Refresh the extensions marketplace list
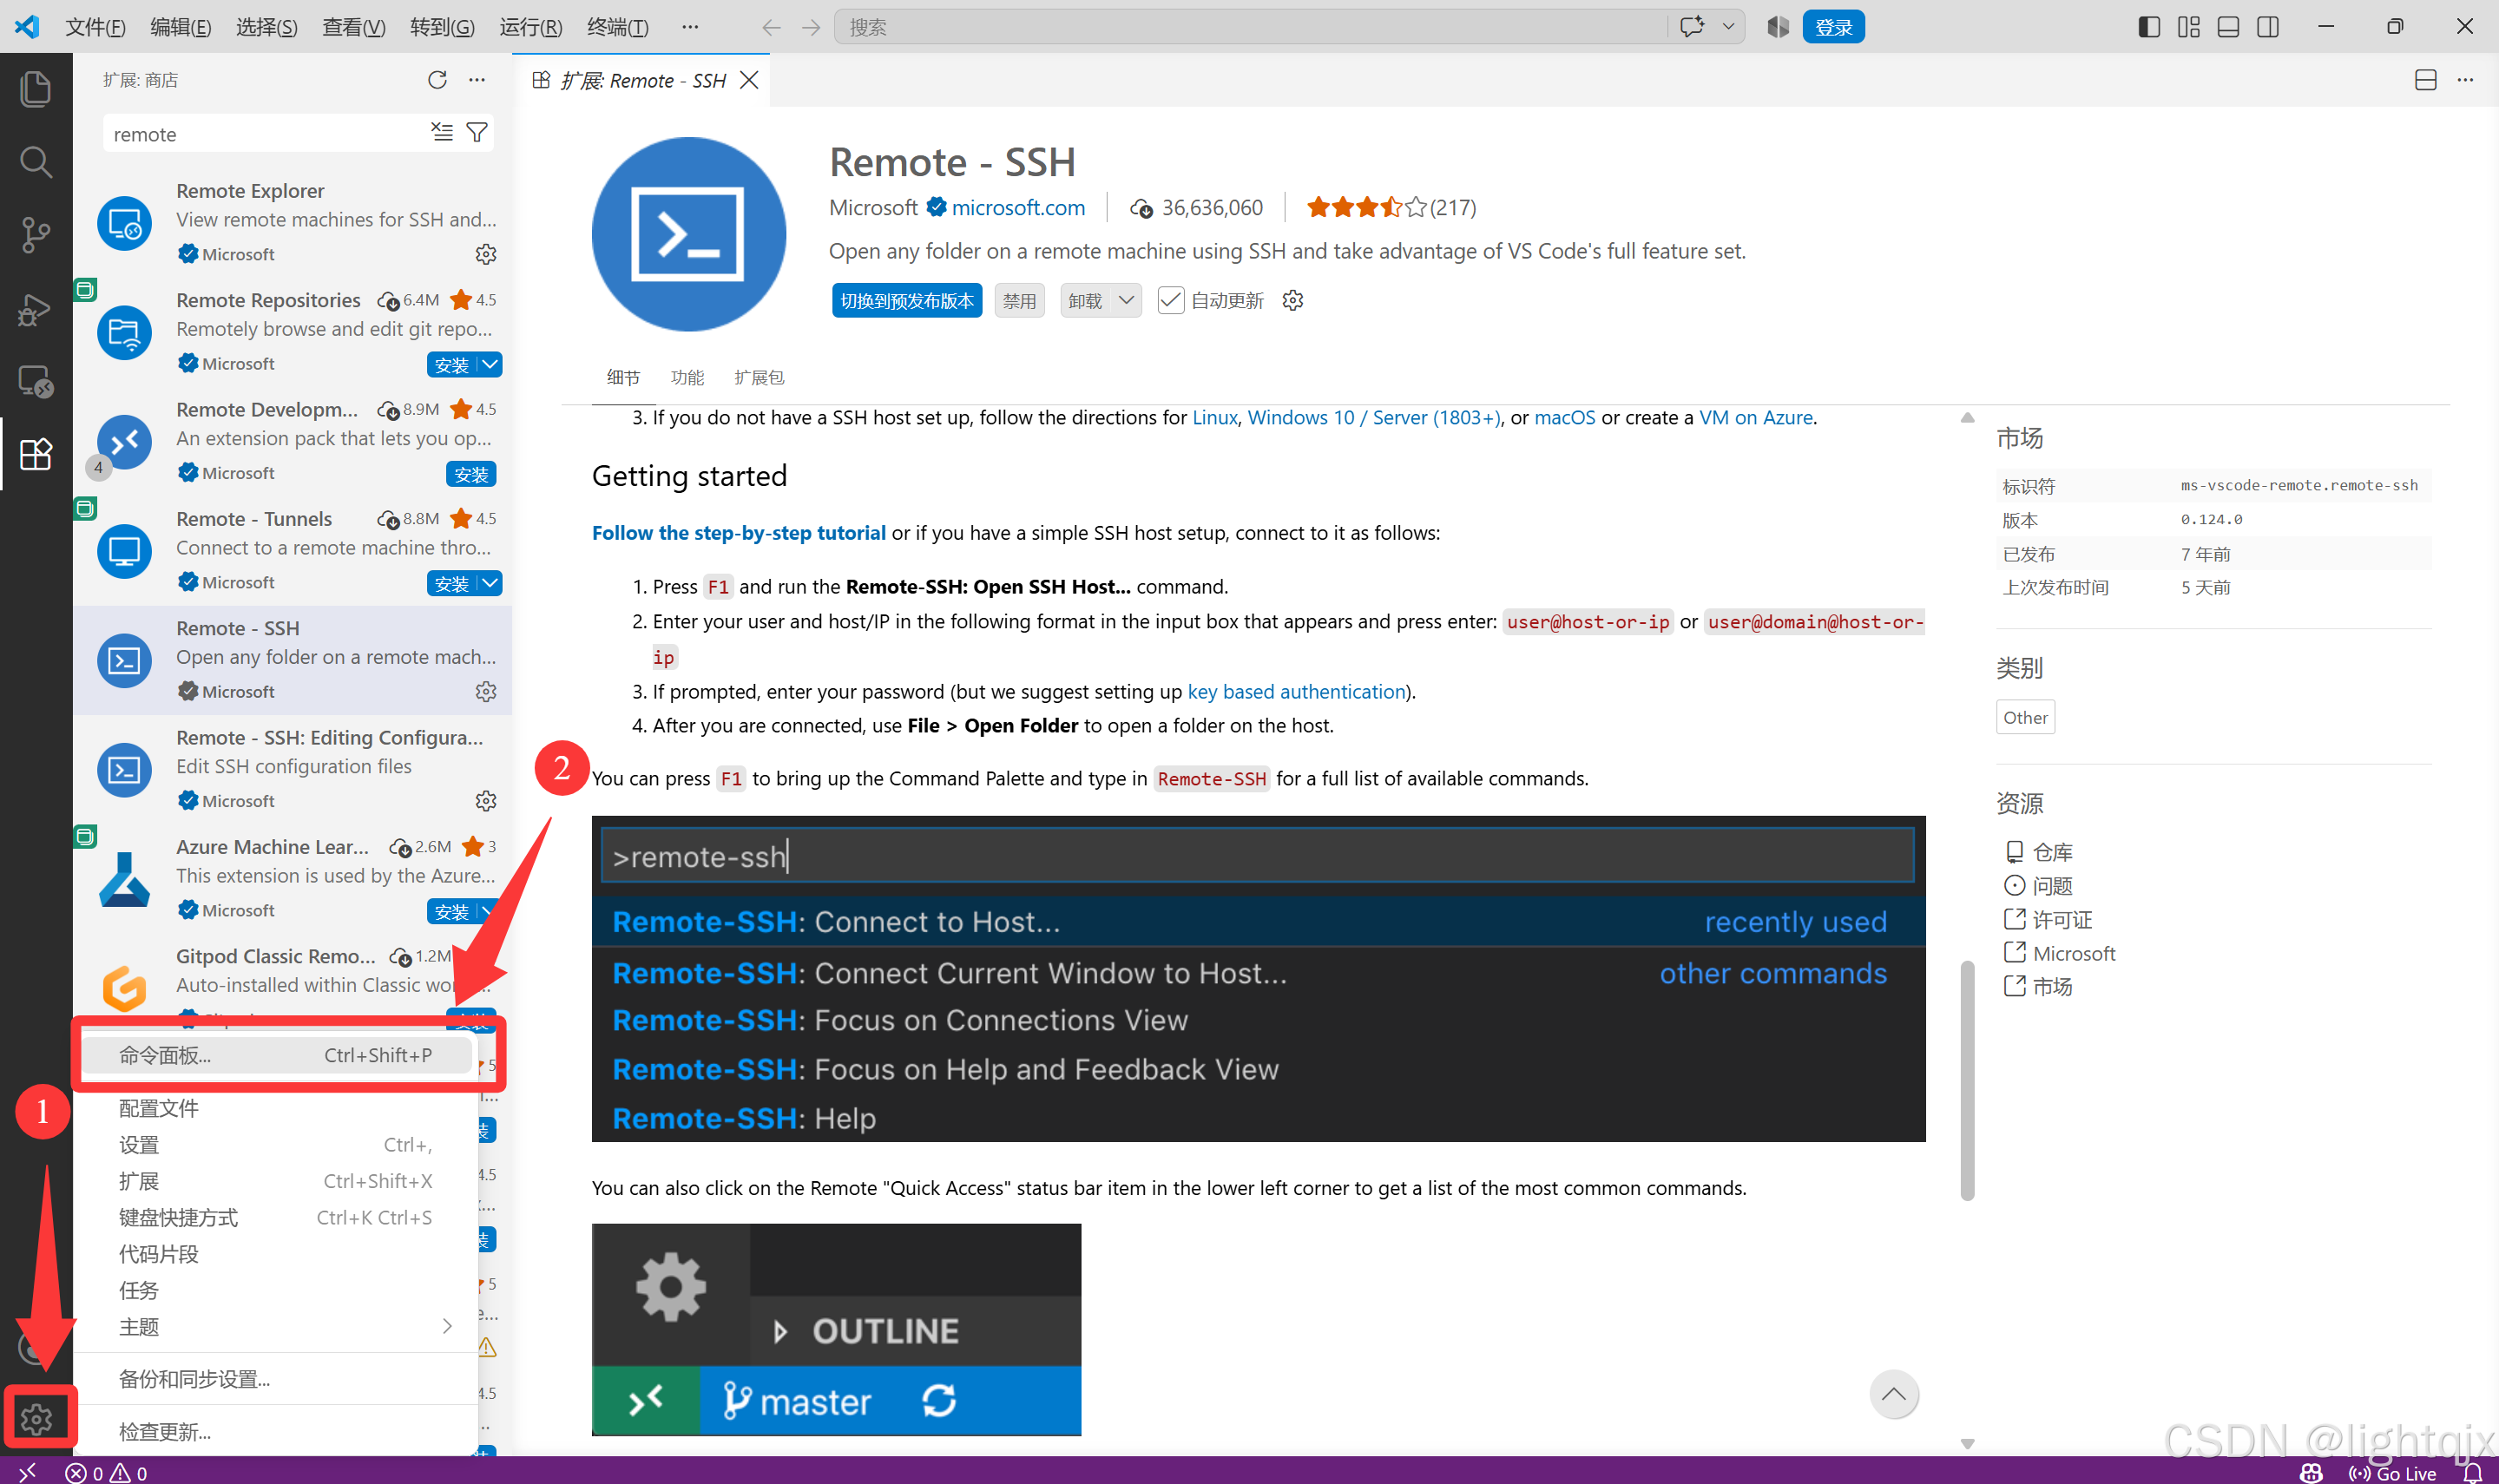2499x1484 pixels. (x=437, y=80)
